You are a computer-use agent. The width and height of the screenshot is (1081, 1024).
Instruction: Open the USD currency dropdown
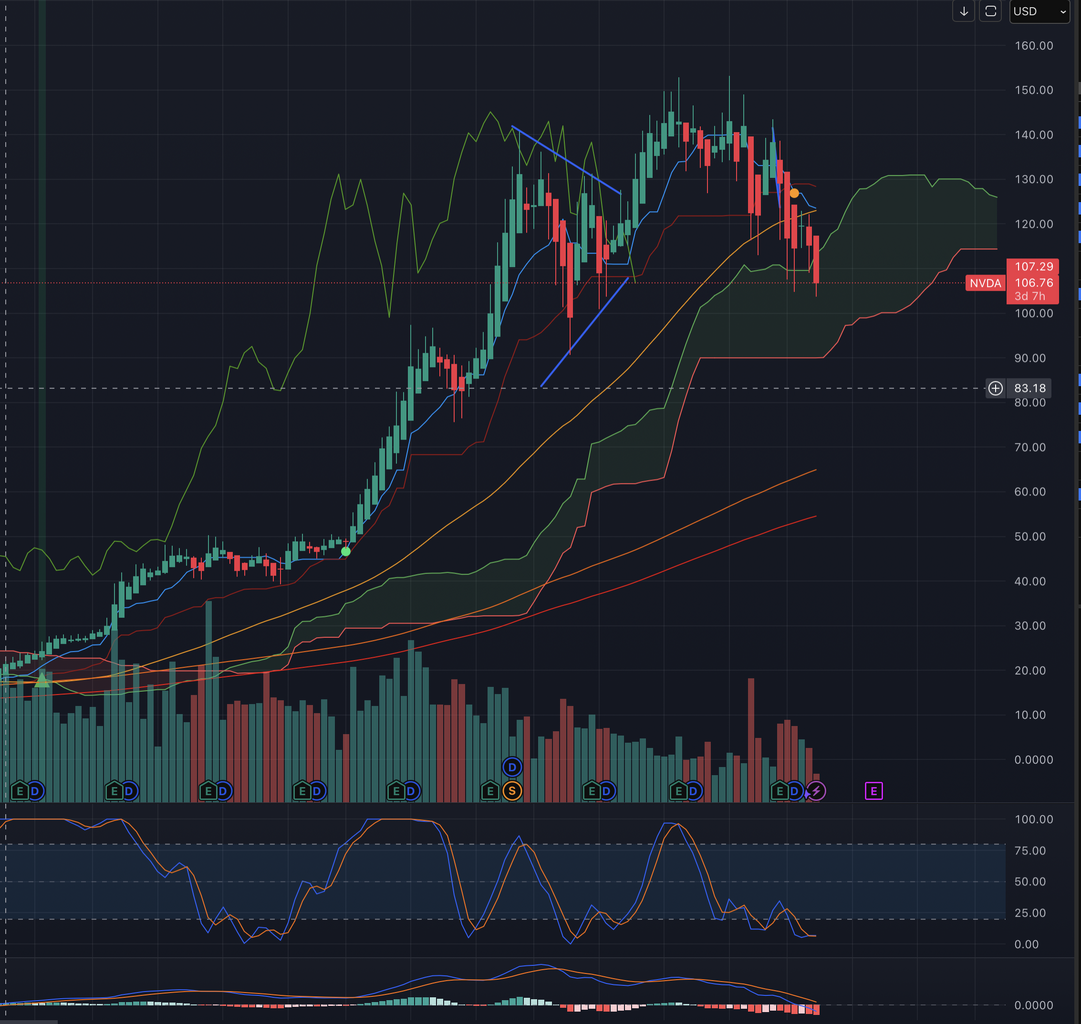(x=1039, y=11)
